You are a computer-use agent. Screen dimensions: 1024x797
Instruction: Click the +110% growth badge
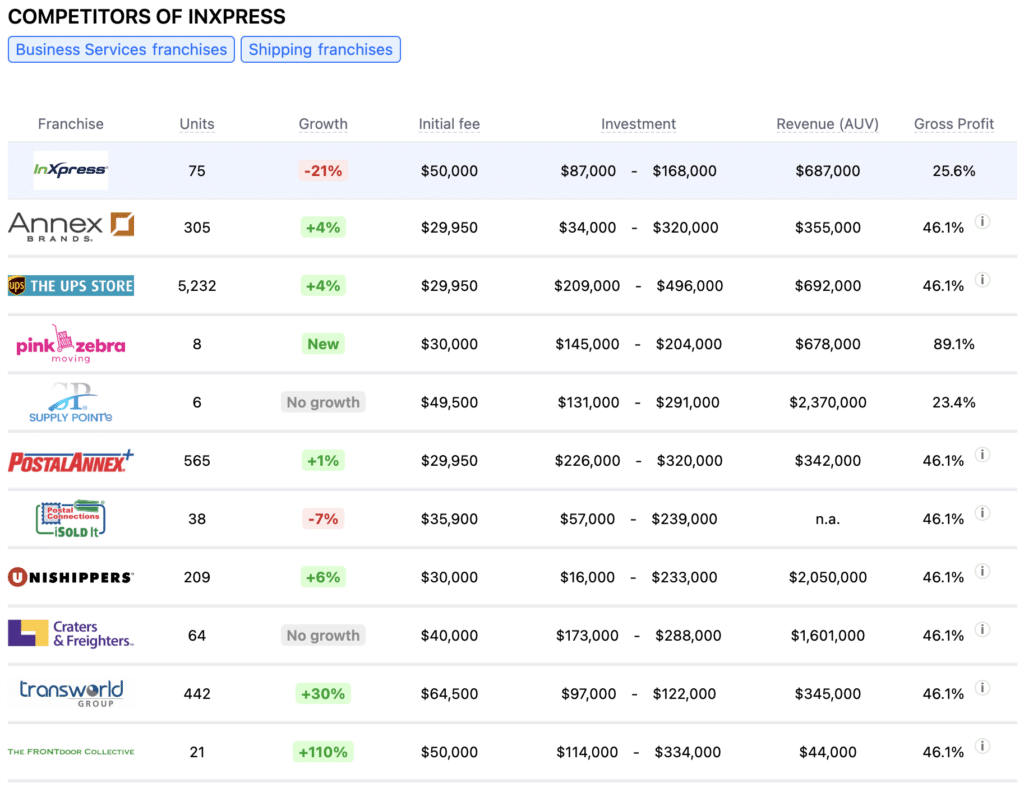[x=323, y=752]
